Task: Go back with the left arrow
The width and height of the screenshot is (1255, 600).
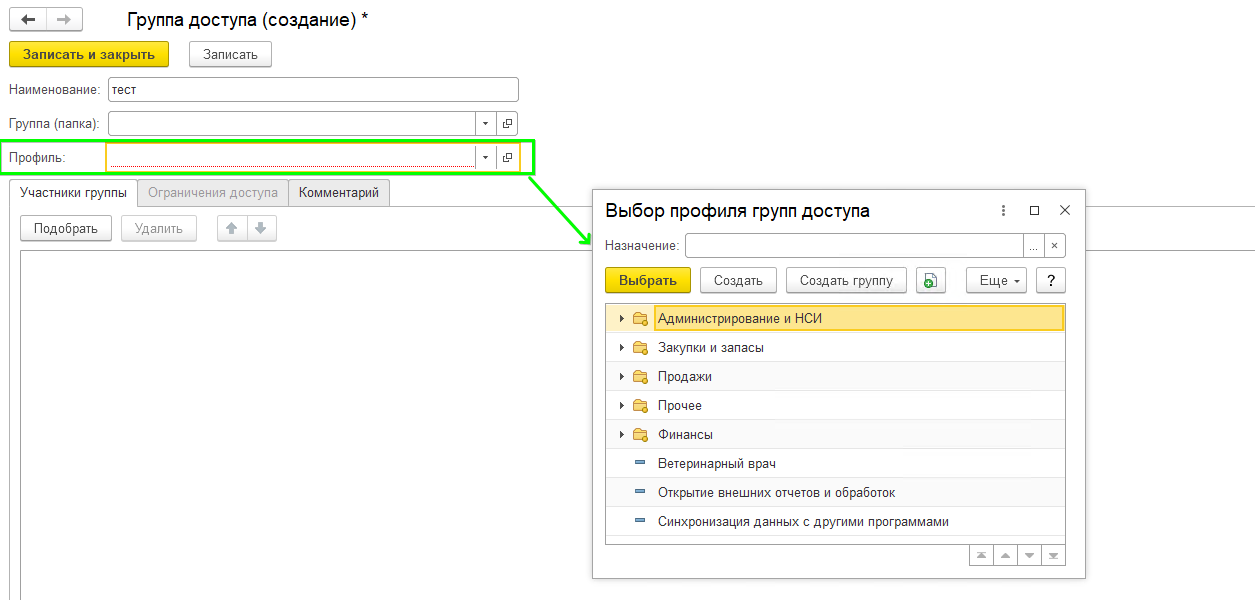Action: (x=28, y=19)
